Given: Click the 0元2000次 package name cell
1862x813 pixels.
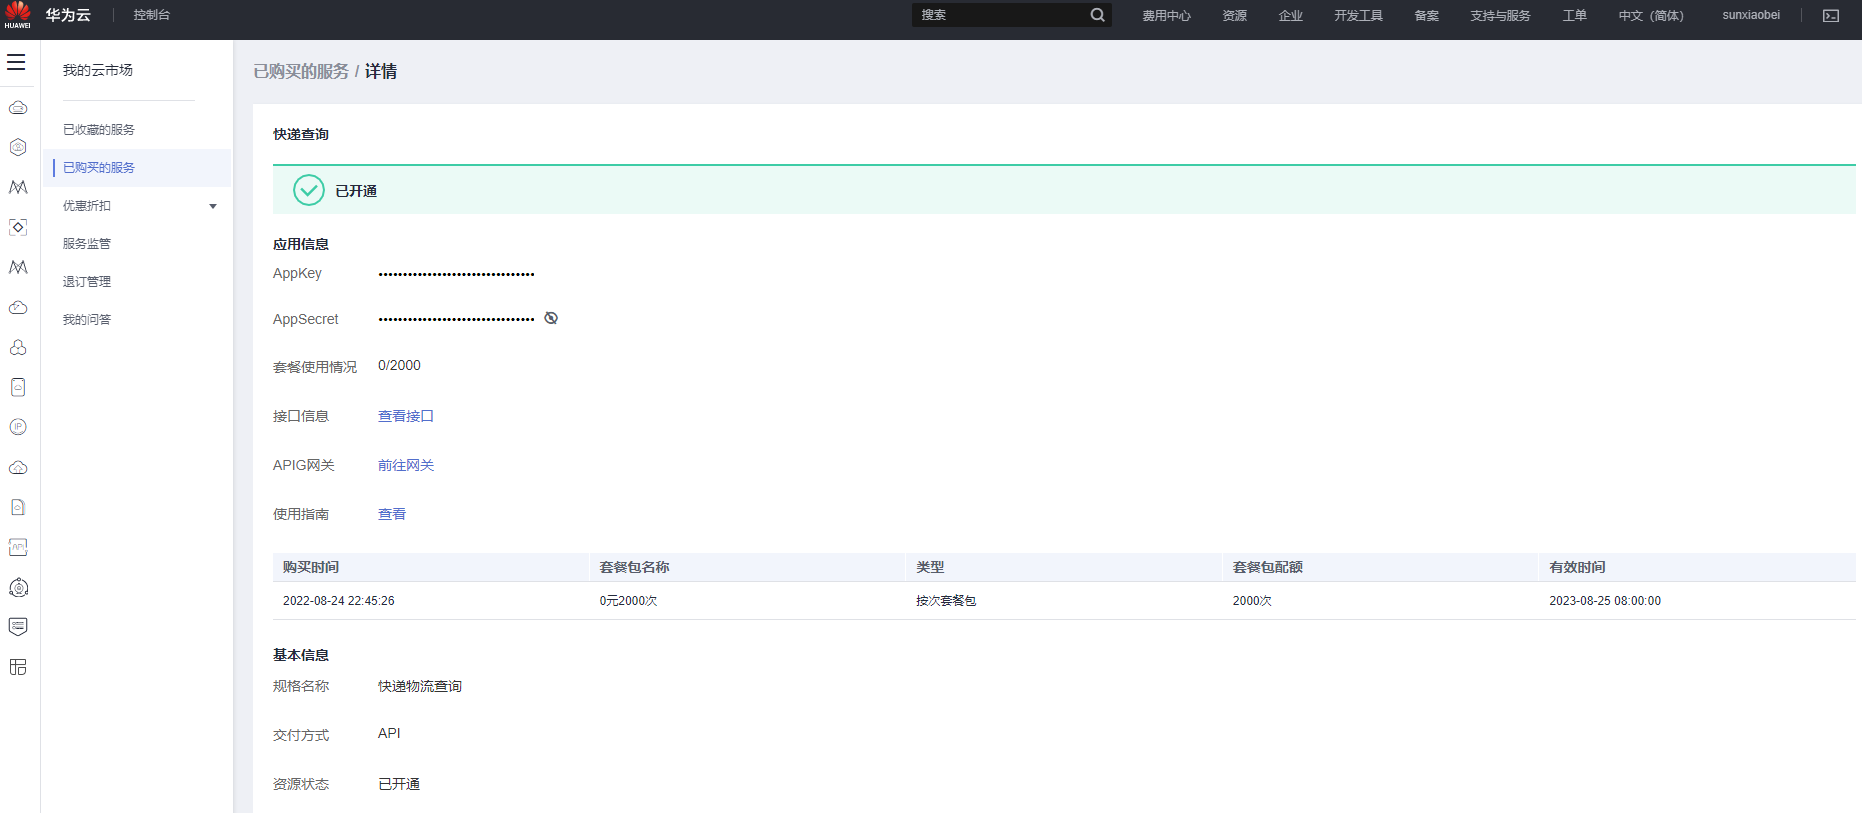Looking at the screenshot, I should point(629,601).
